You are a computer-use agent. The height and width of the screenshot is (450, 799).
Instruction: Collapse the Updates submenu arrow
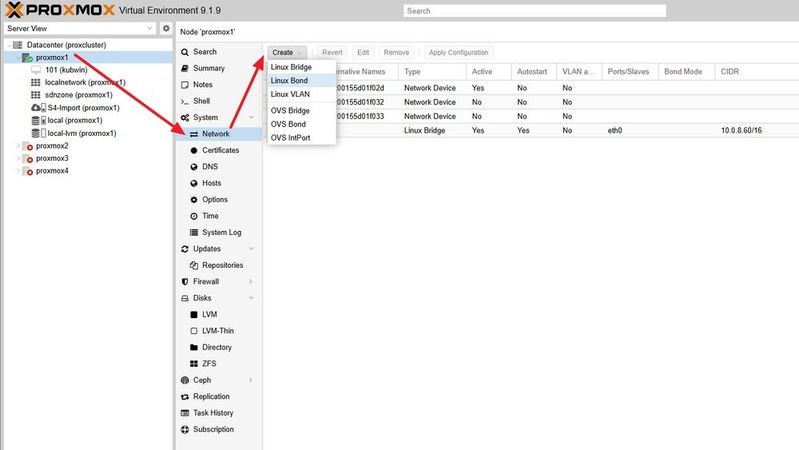coord(251,249)
